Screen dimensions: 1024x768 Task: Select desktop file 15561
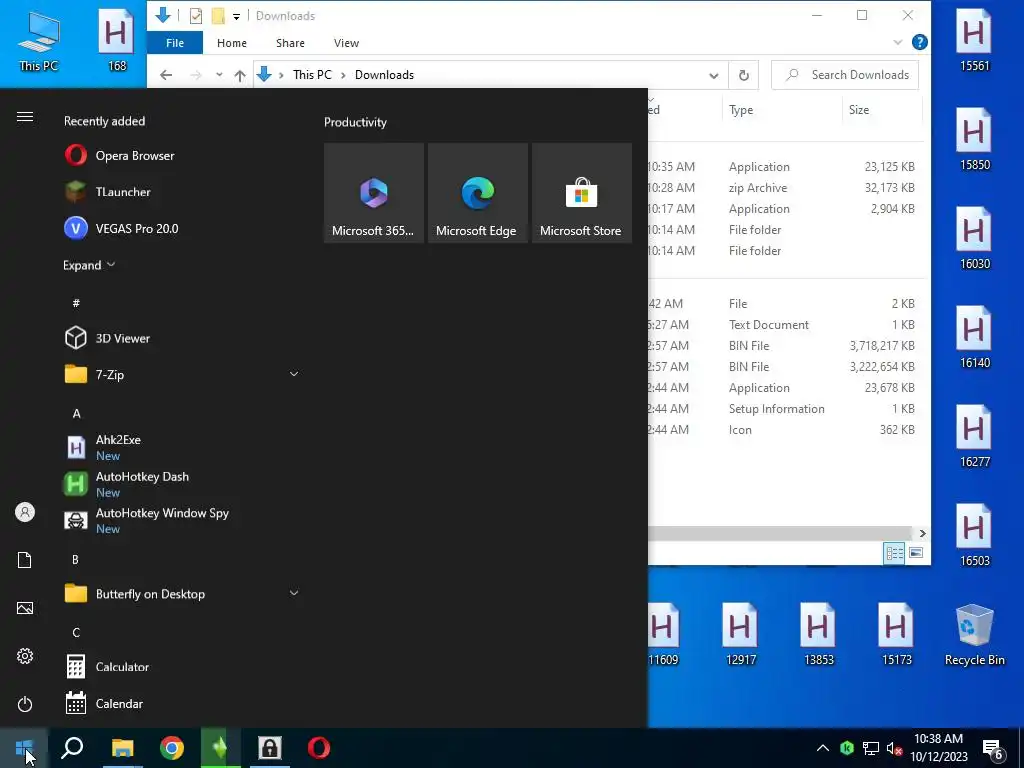(974, 40)
